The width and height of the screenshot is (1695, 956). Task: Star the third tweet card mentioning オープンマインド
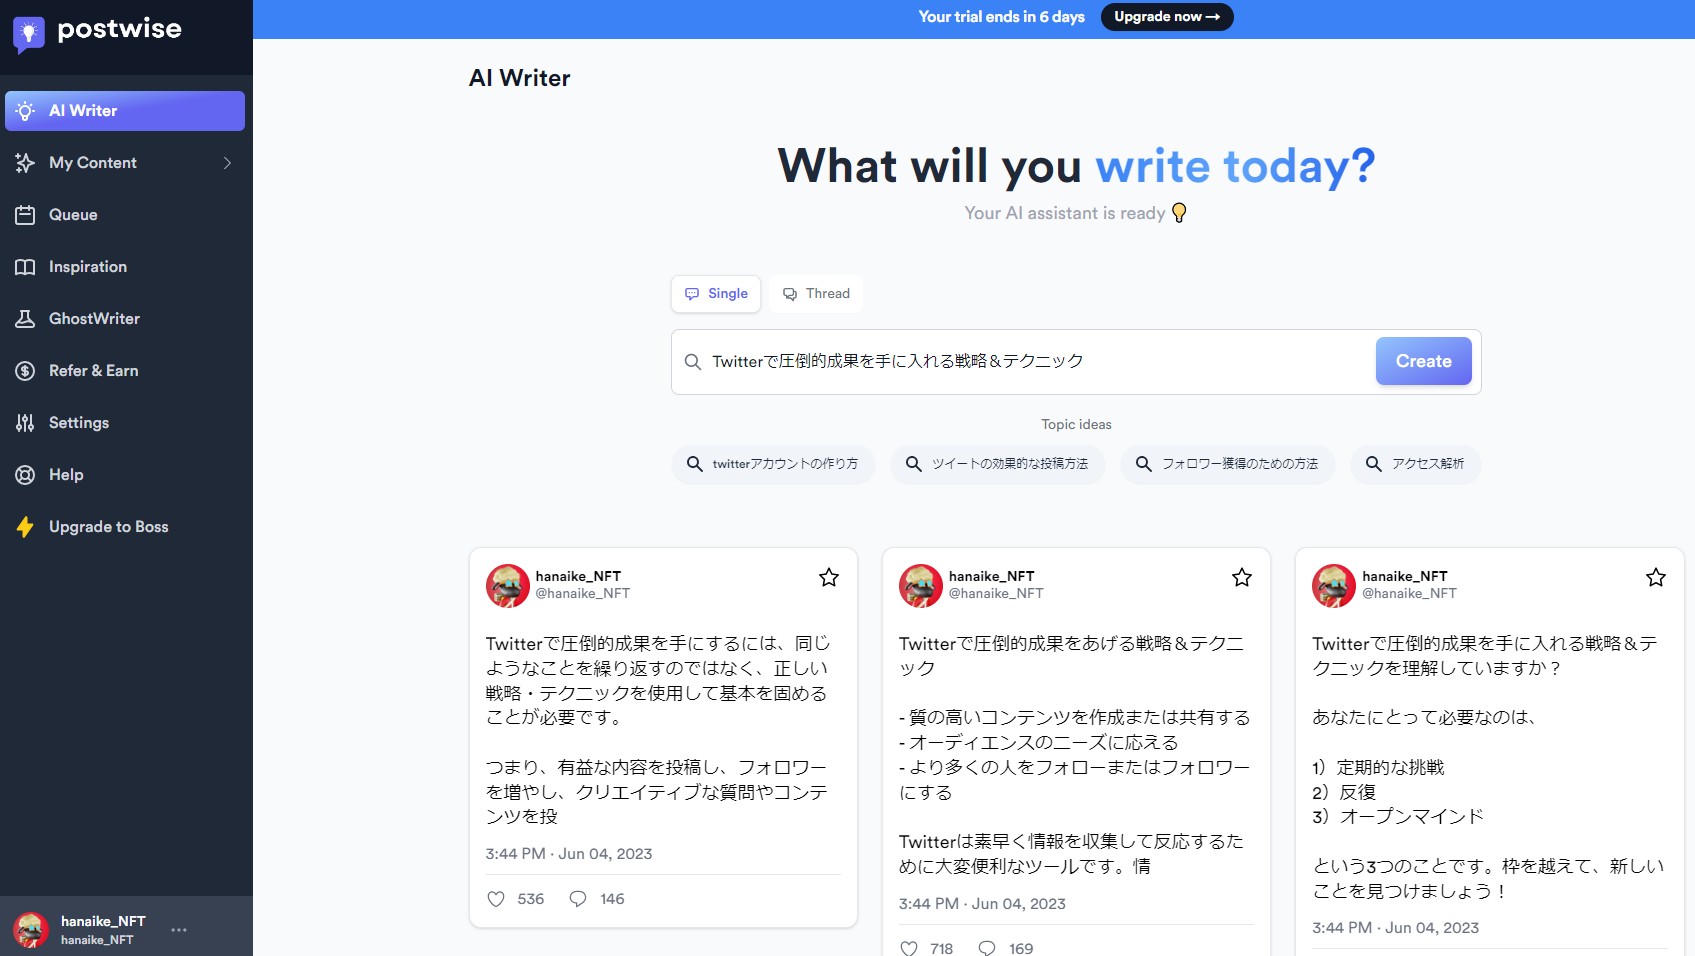click(x=1656, y=577)
